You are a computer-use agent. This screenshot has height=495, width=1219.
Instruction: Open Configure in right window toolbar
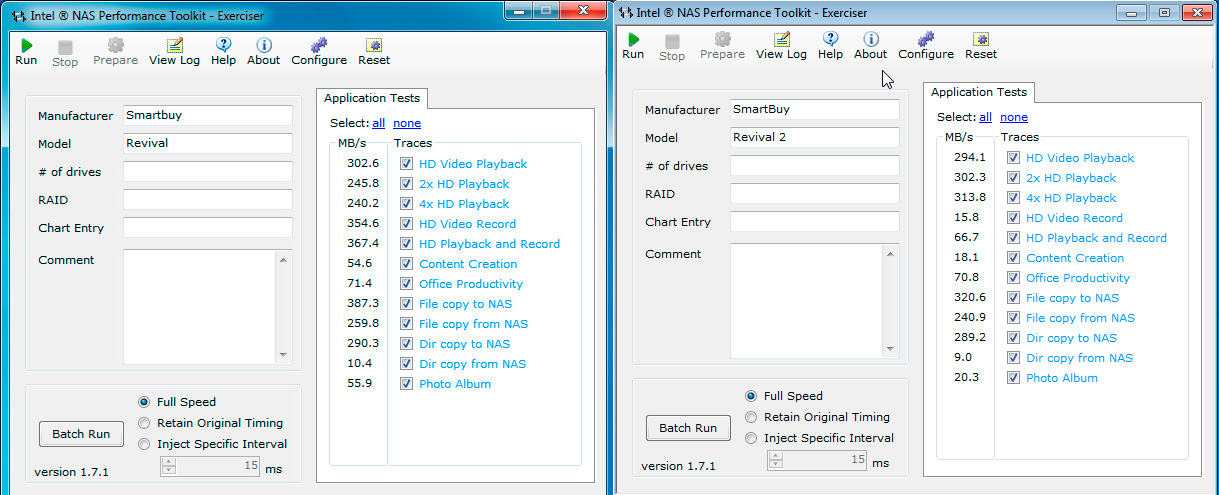click(926, 46)
